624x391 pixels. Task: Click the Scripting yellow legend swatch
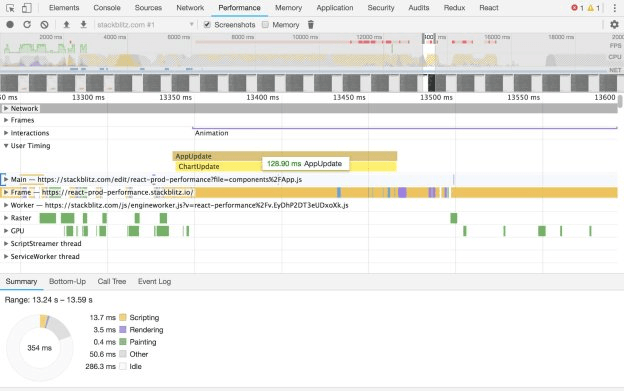click(x=123, y=317)
